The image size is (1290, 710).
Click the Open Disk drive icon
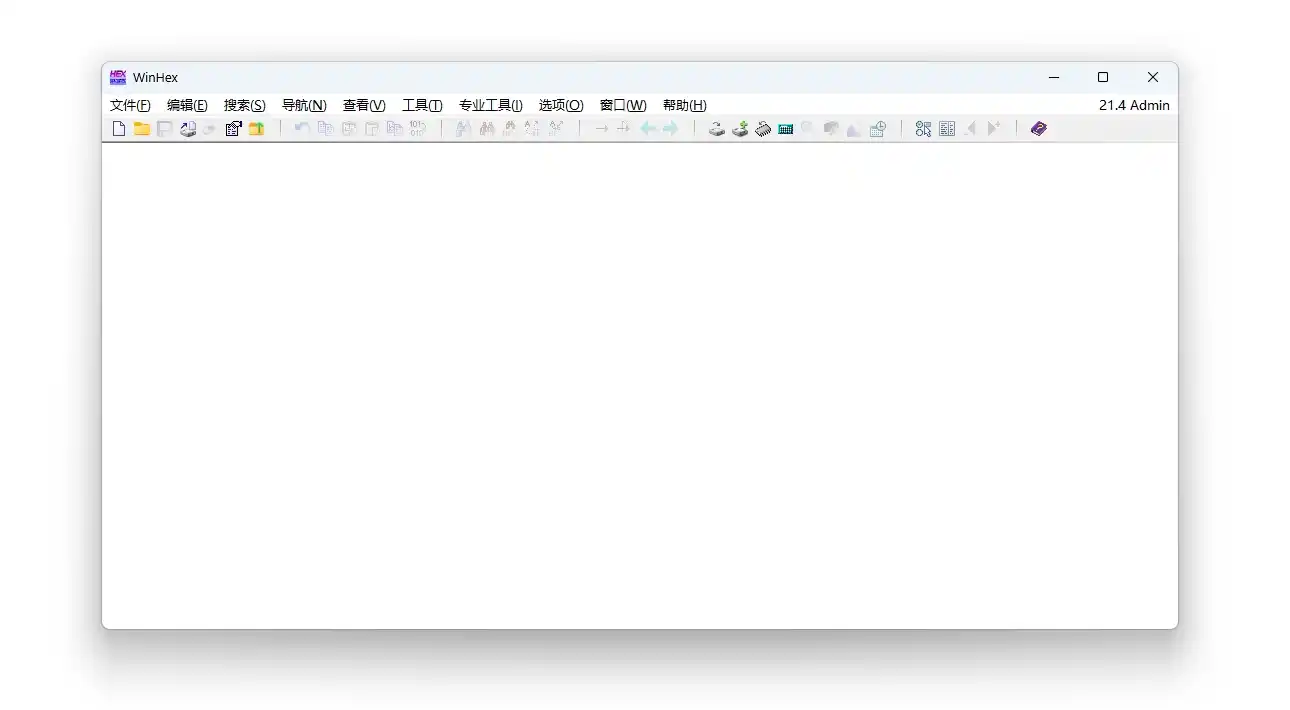pos(717,129)
